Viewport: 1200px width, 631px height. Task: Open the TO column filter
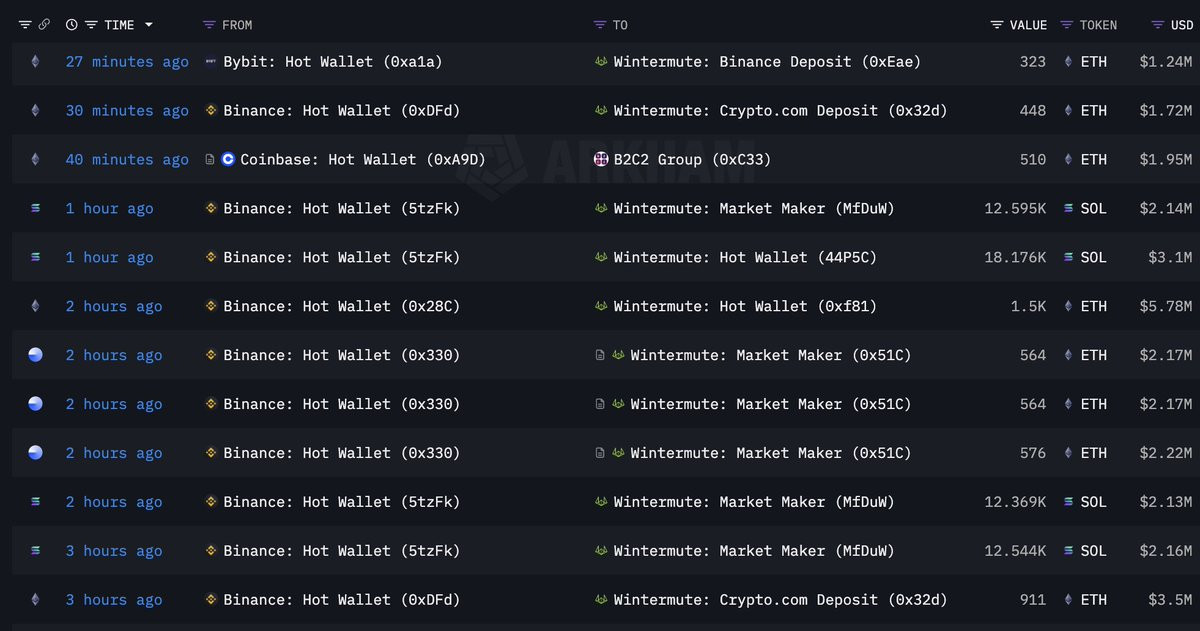pos(600,25)
